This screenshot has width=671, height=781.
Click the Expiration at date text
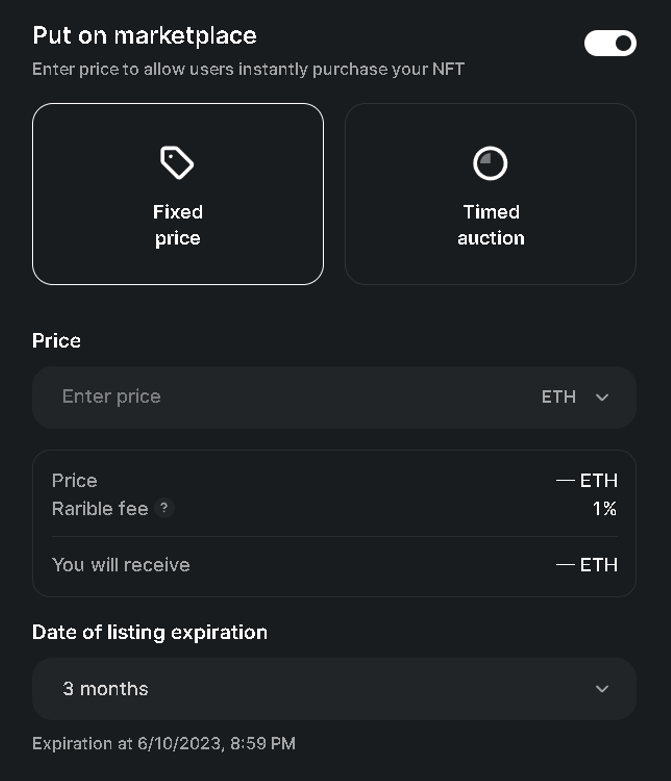click(x=164, y=743)
